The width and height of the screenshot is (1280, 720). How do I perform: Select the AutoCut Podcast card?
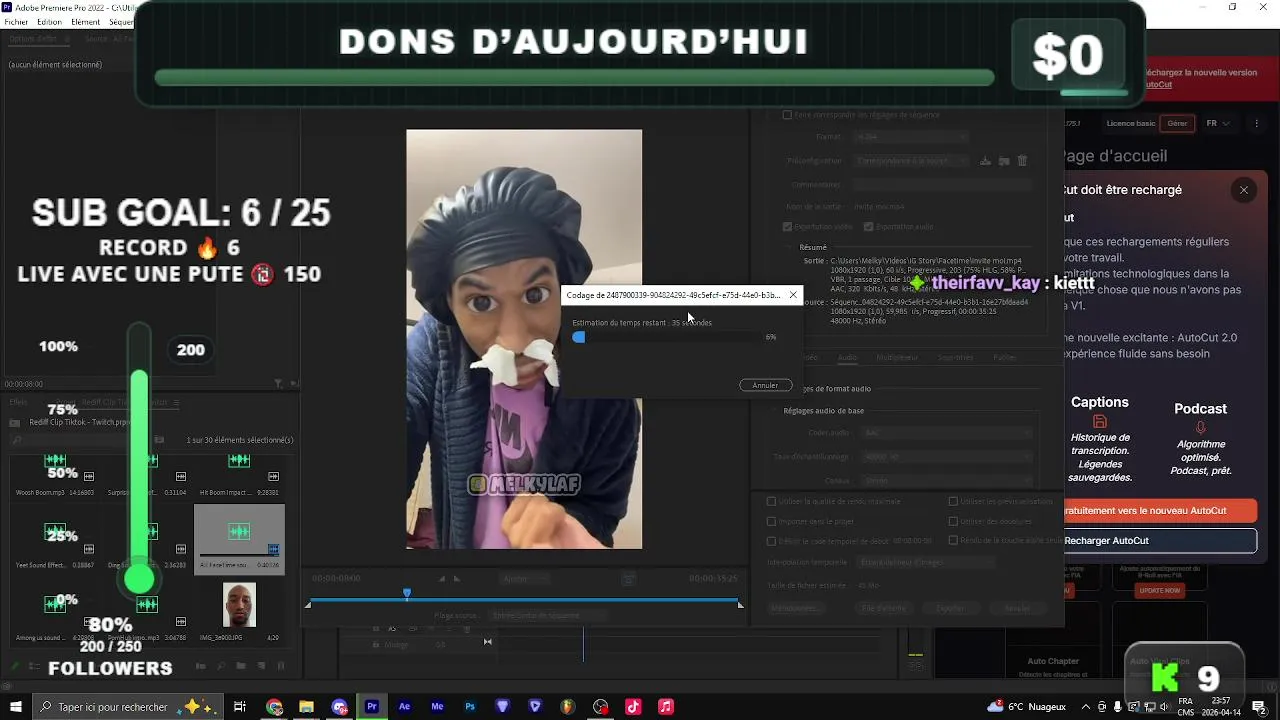click(x=1200, y=440)
